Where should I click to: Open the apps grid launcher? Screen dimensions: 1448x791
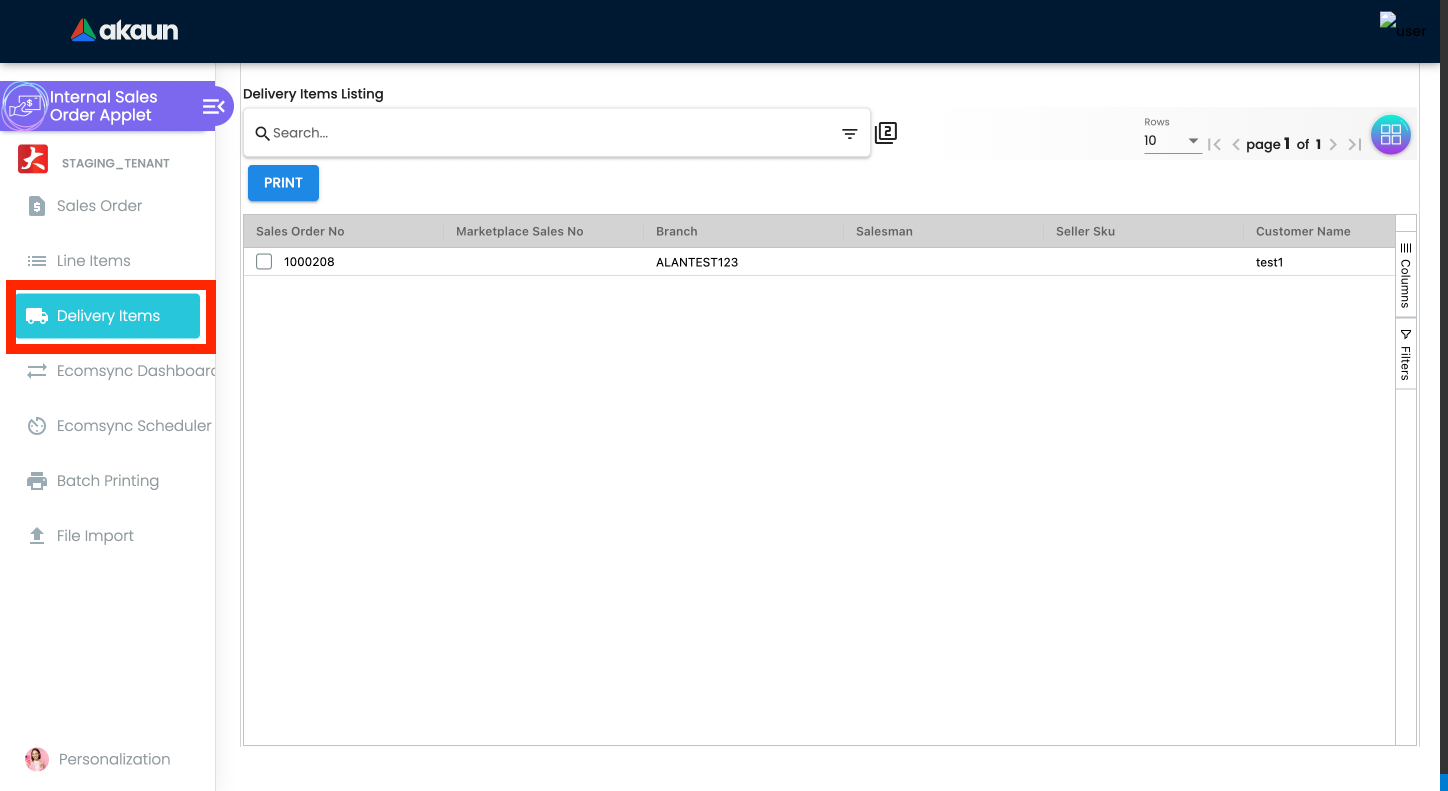1390,134
